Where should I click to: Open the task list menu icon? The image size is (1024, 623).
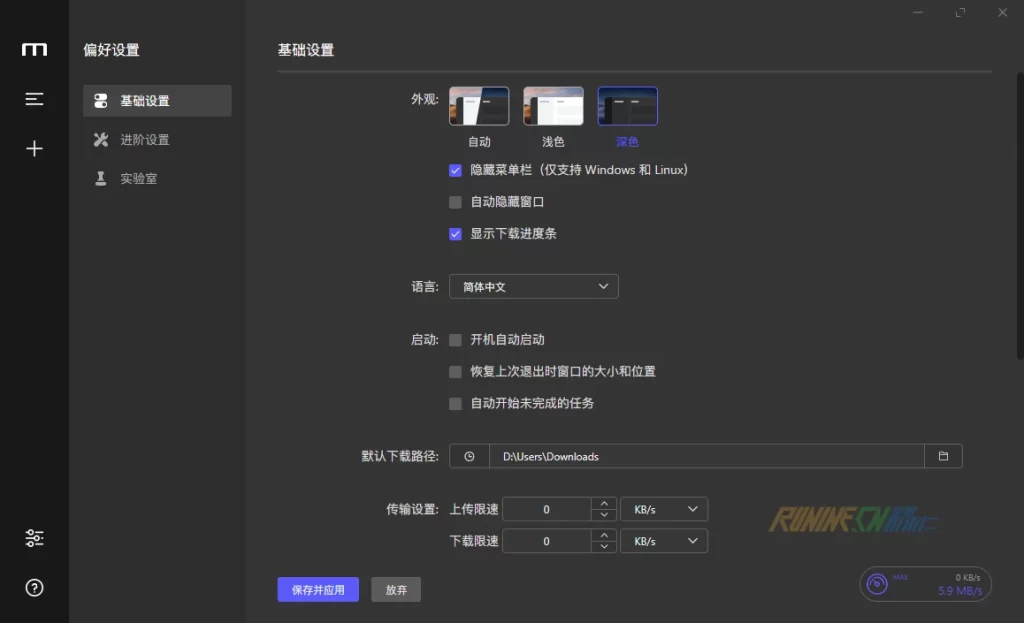click(x=34, y=99)
